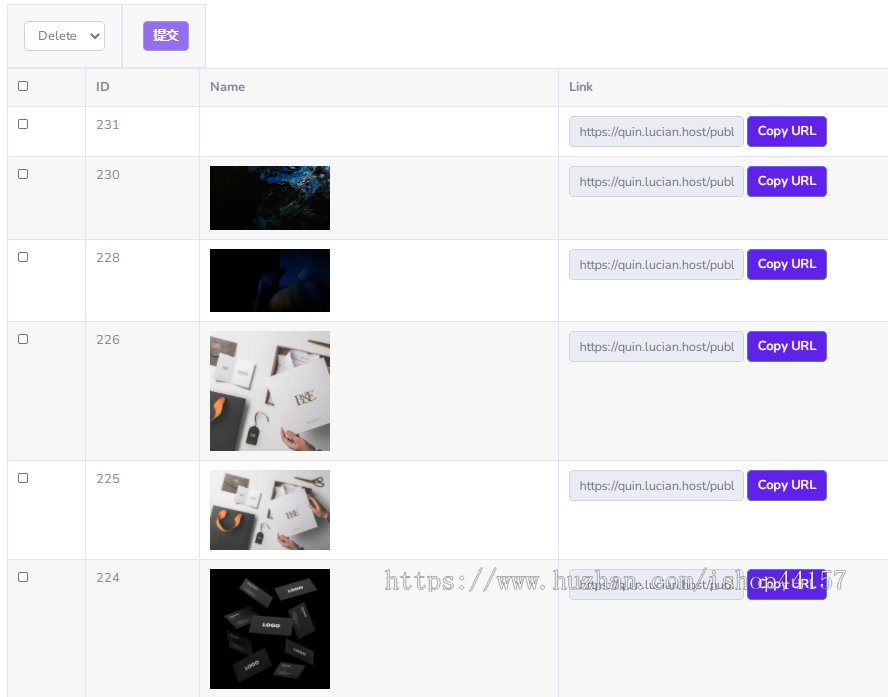Copy URL for item 231
Viewport: 888px width, 697px height.
[x=787, y=131]
